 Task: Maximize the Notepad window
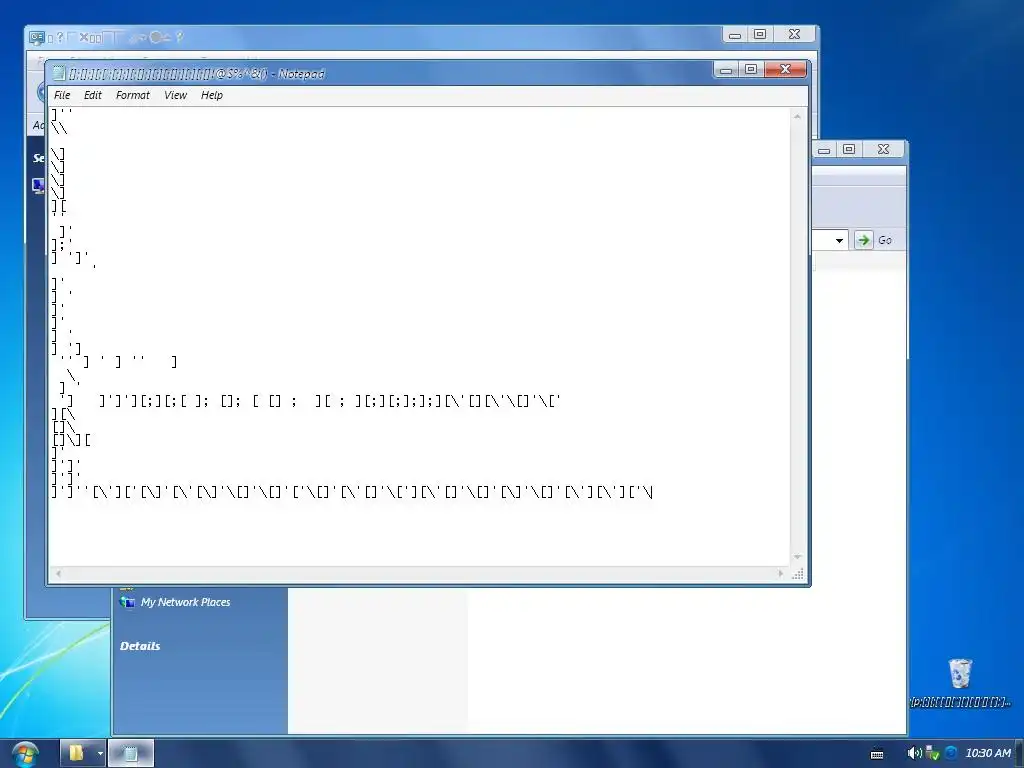coord(751,69)
